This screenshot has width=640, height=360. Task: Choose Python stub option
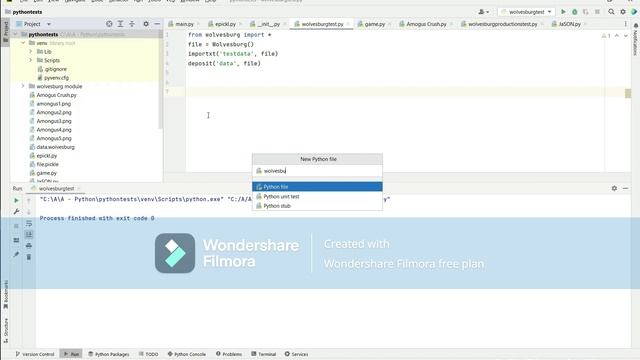pos(318,206)
